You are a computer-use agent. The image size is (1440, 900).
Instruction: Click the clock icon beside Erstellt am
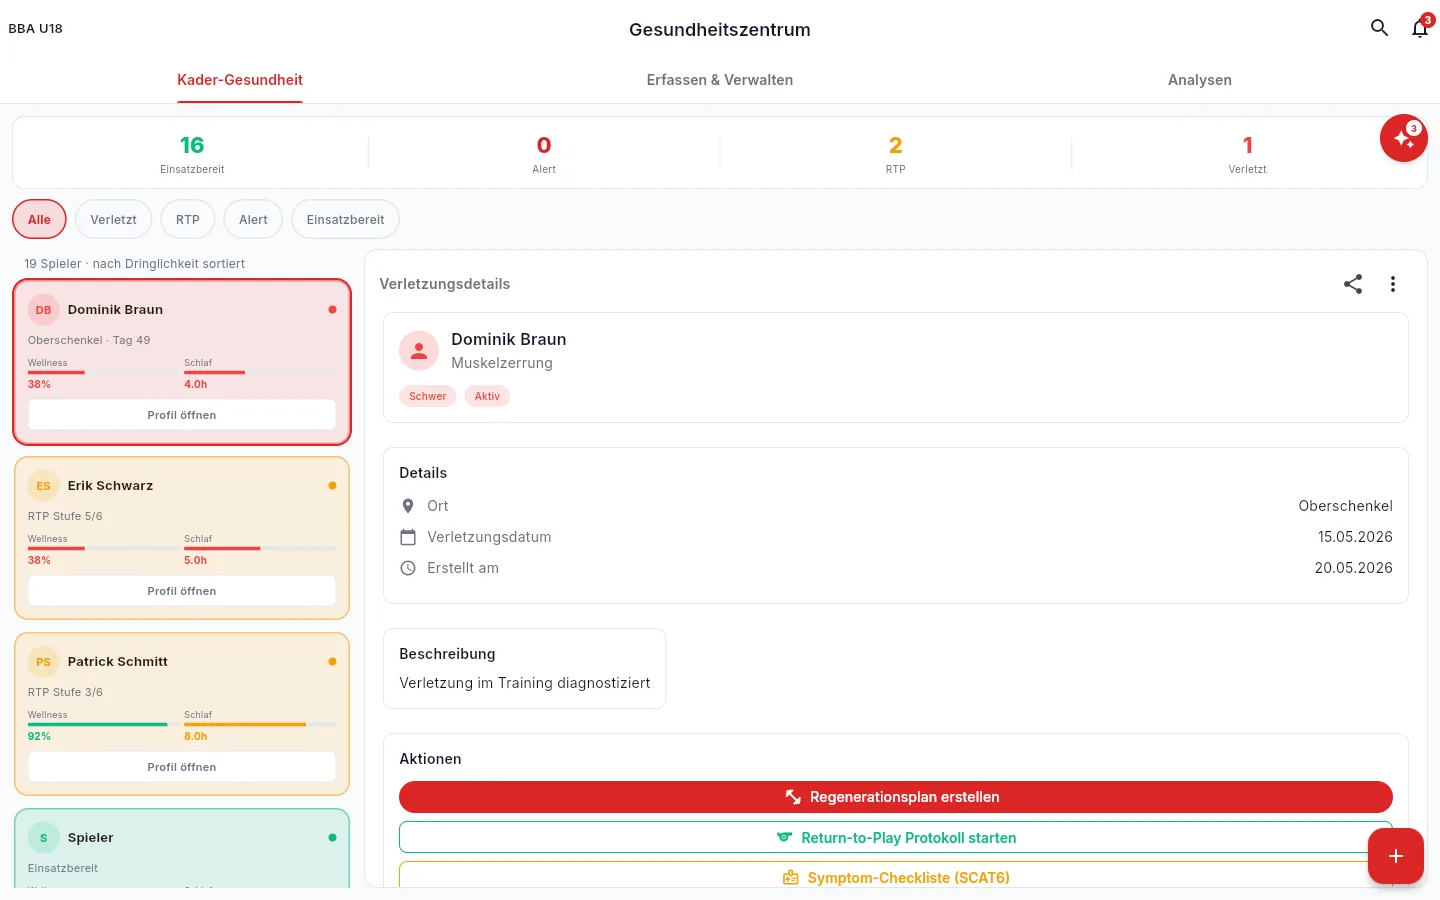tap(408, 568)
